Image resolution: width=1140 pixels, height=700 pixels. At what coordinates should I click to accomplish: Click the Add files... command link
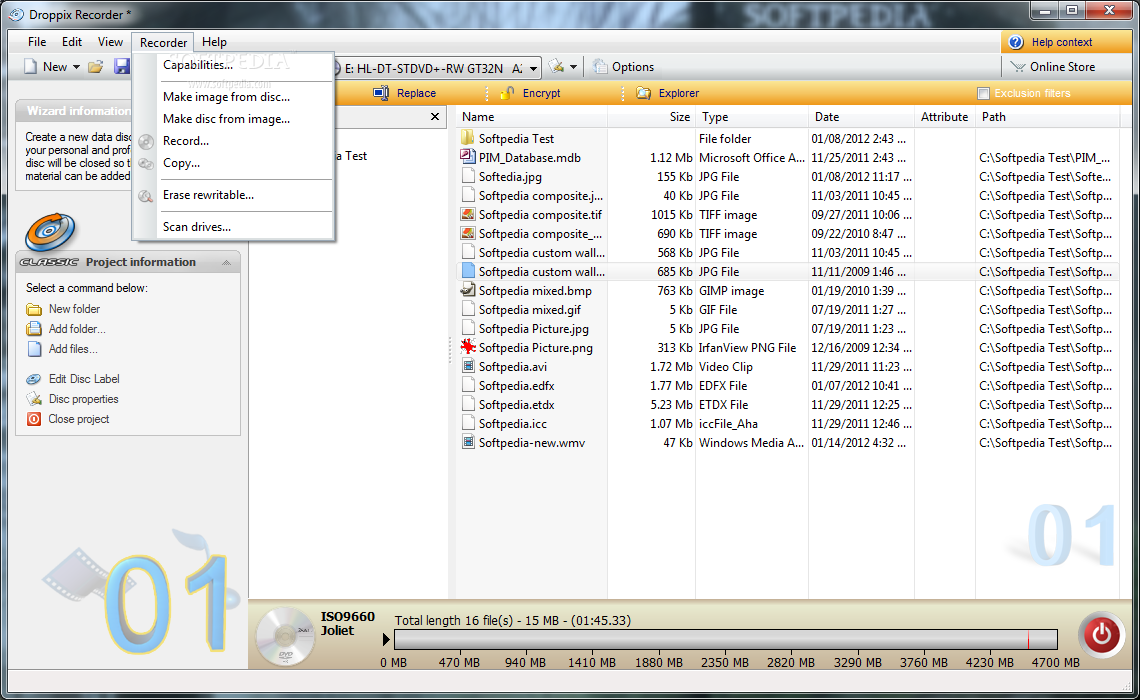click(x=73, y=349)
